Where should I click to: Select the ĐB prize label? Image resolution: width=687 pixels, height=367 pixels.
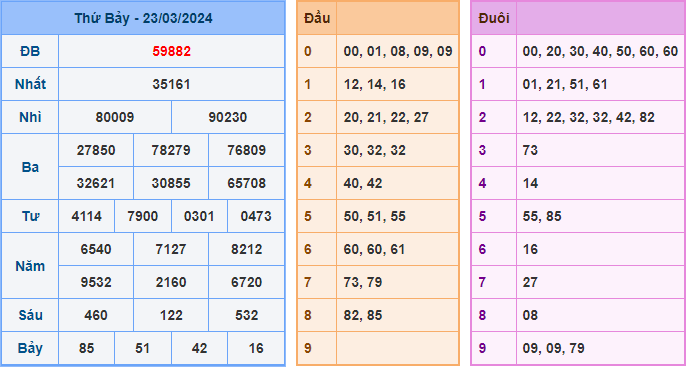[30, 52]
